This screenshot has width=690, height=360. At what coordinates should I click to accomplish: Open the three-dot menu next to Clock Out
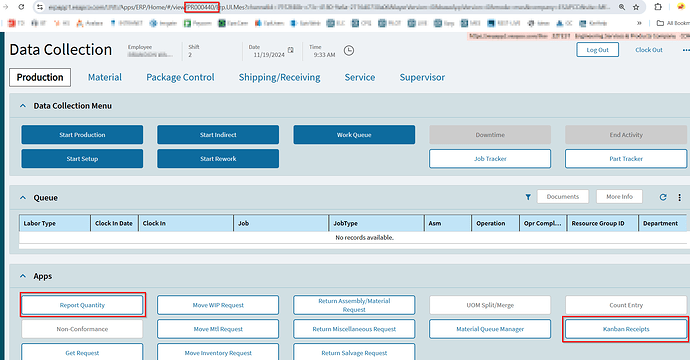(x=686, y=50)
